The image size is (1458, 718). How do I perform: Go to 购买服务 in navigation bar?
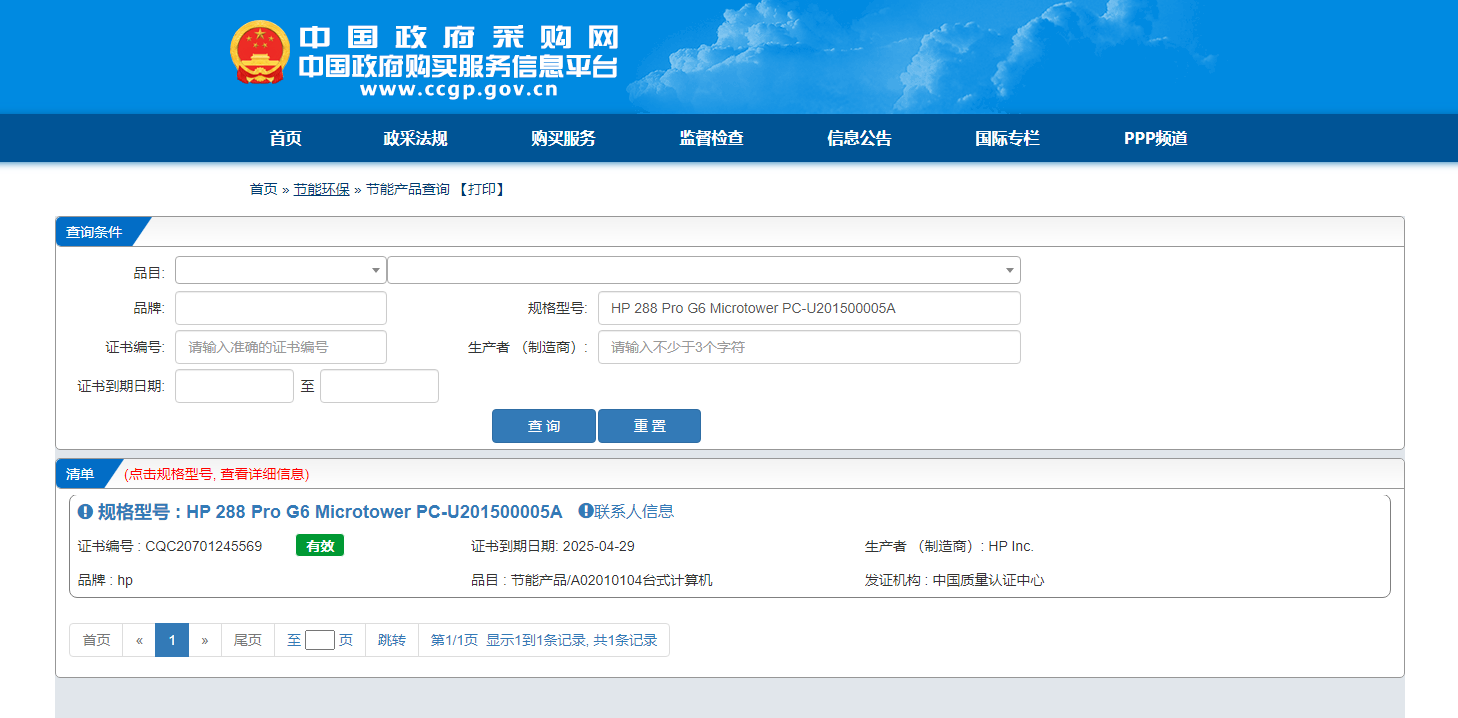pos(563,139)
